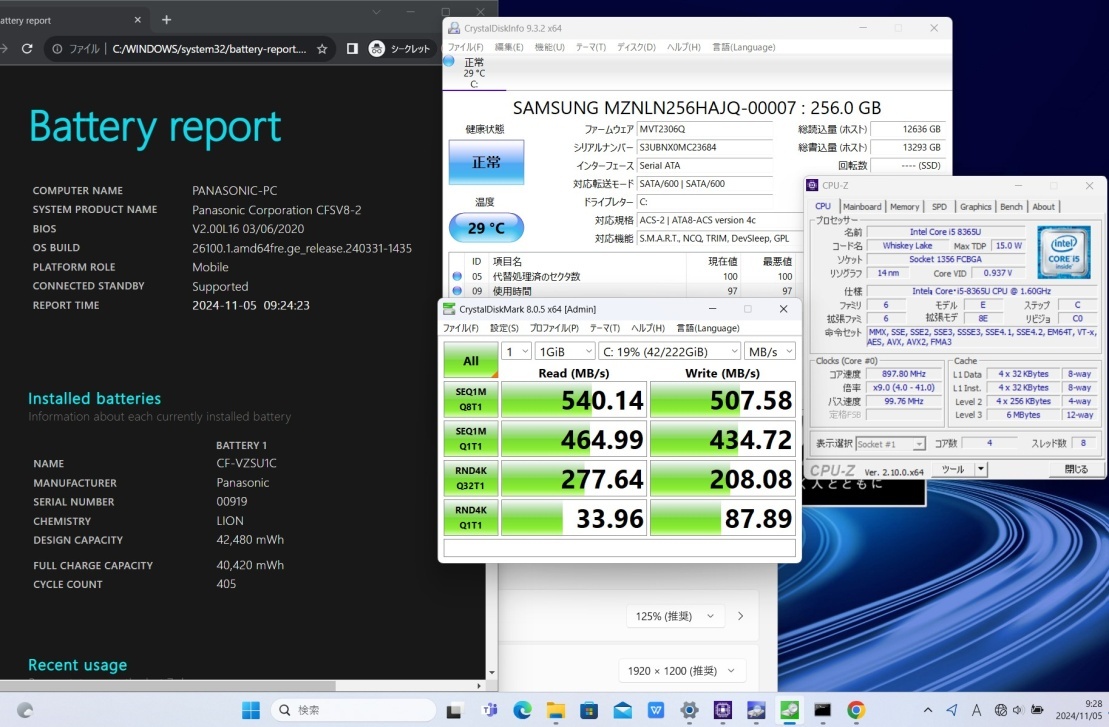The image size is (1109, 727).
Task: Run all benchmarks with All button
Action: point(471,361)
